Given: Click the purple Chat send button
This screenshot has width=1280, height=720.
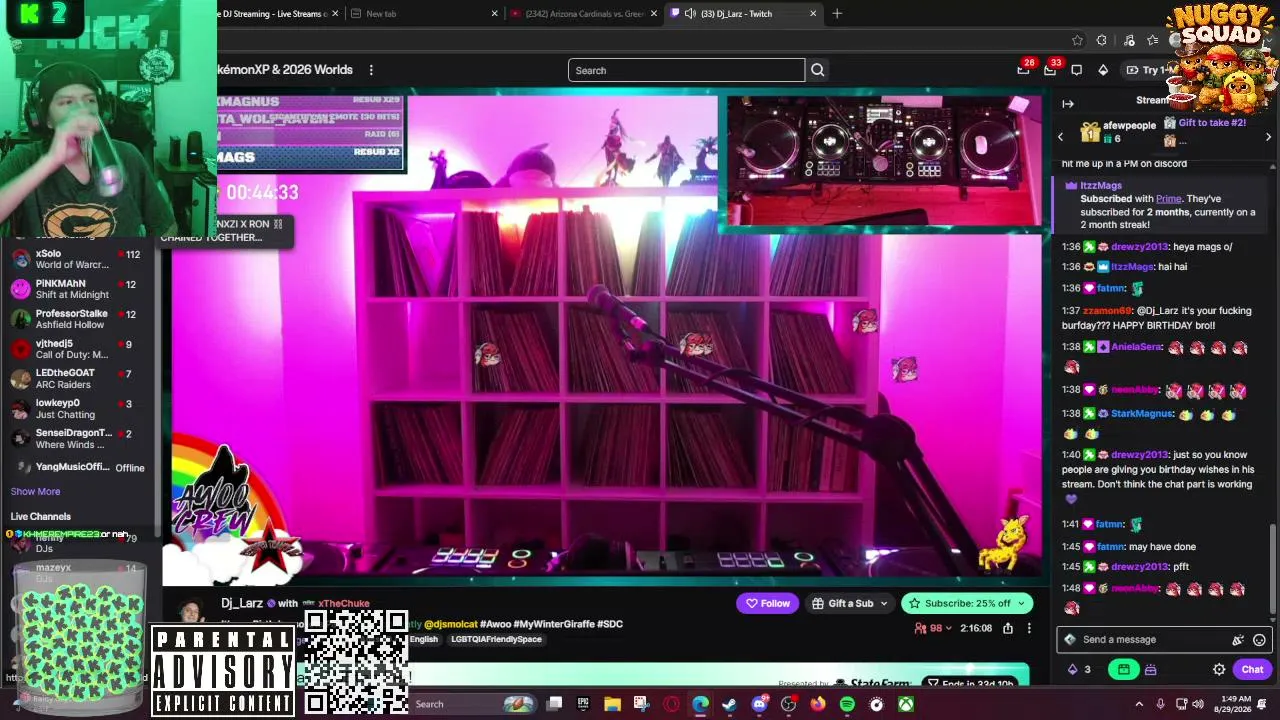Looking at the screenshot, I should [x=1253, y=670].
